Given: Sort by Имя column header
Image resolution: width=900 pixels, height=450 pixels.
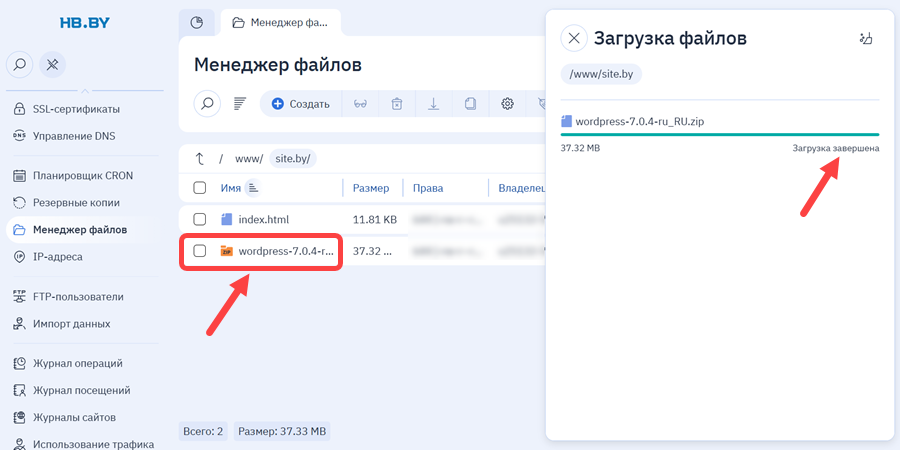Looking at the screenshot, I should point(231,188).
